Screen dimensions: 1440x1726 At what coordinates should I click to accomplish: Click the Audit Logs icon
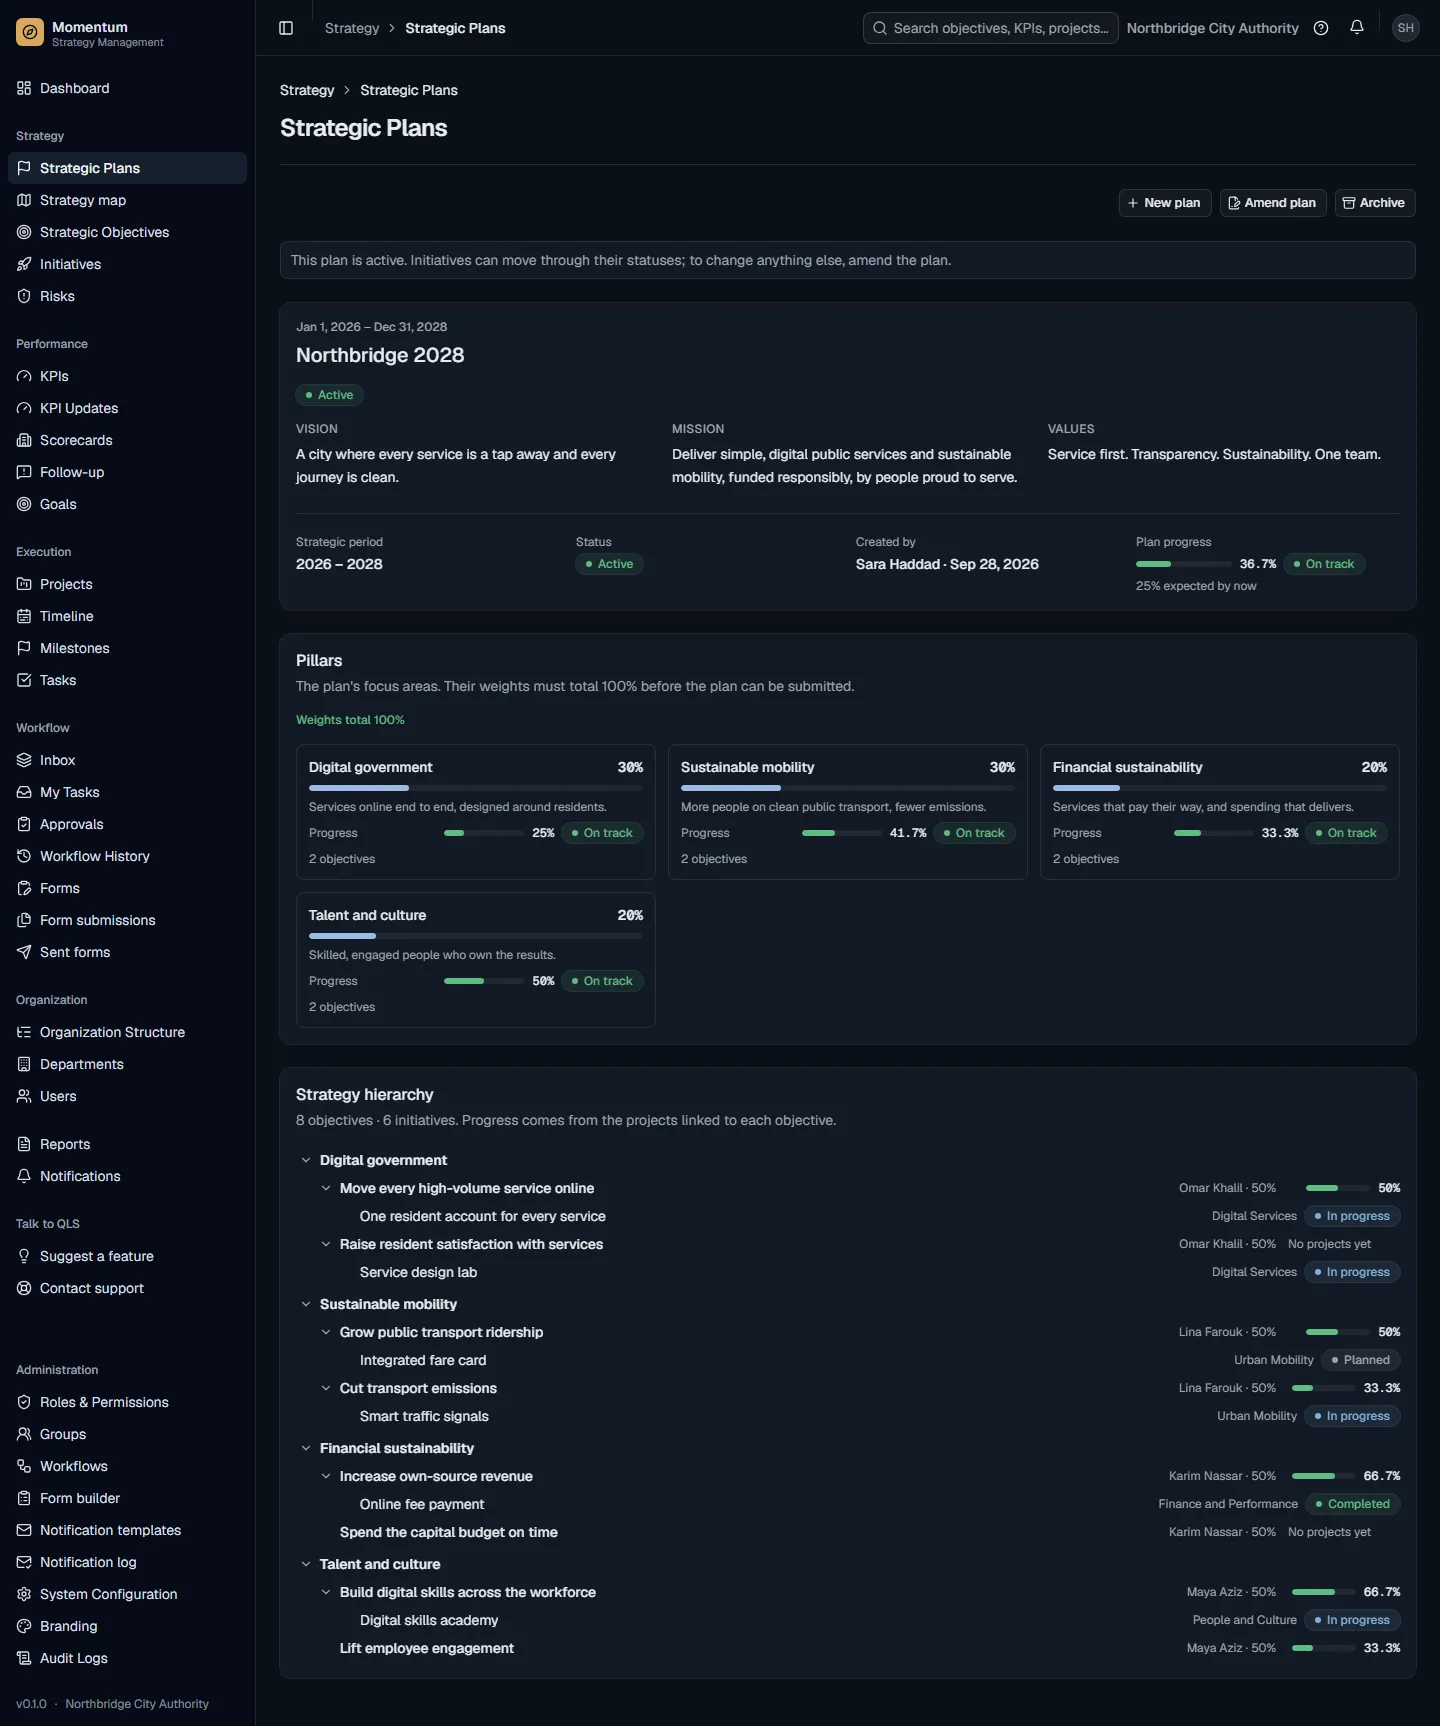[x=24, y=1658]
